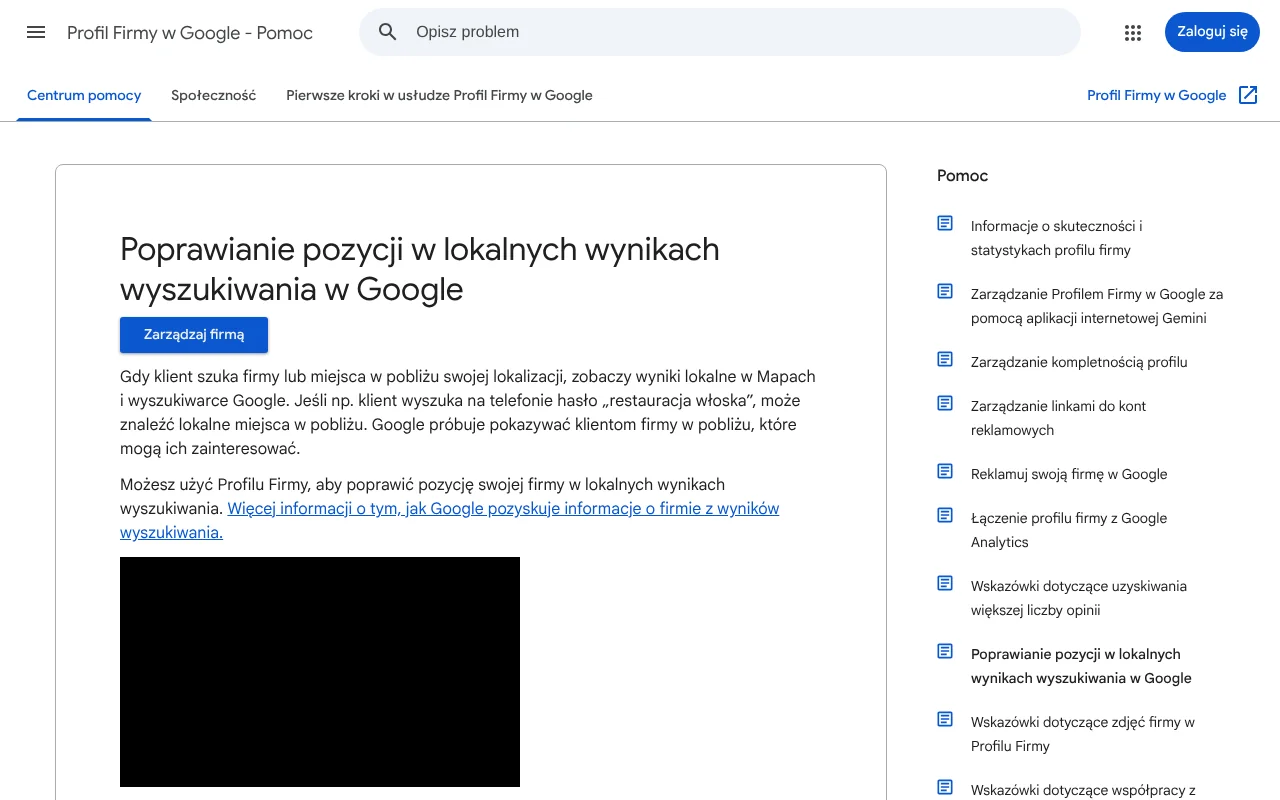Image resolution: width=1280 pixels, height=800 pixels.
Task: Switch to the Społeczność tab
Action: tap(214, 96)
